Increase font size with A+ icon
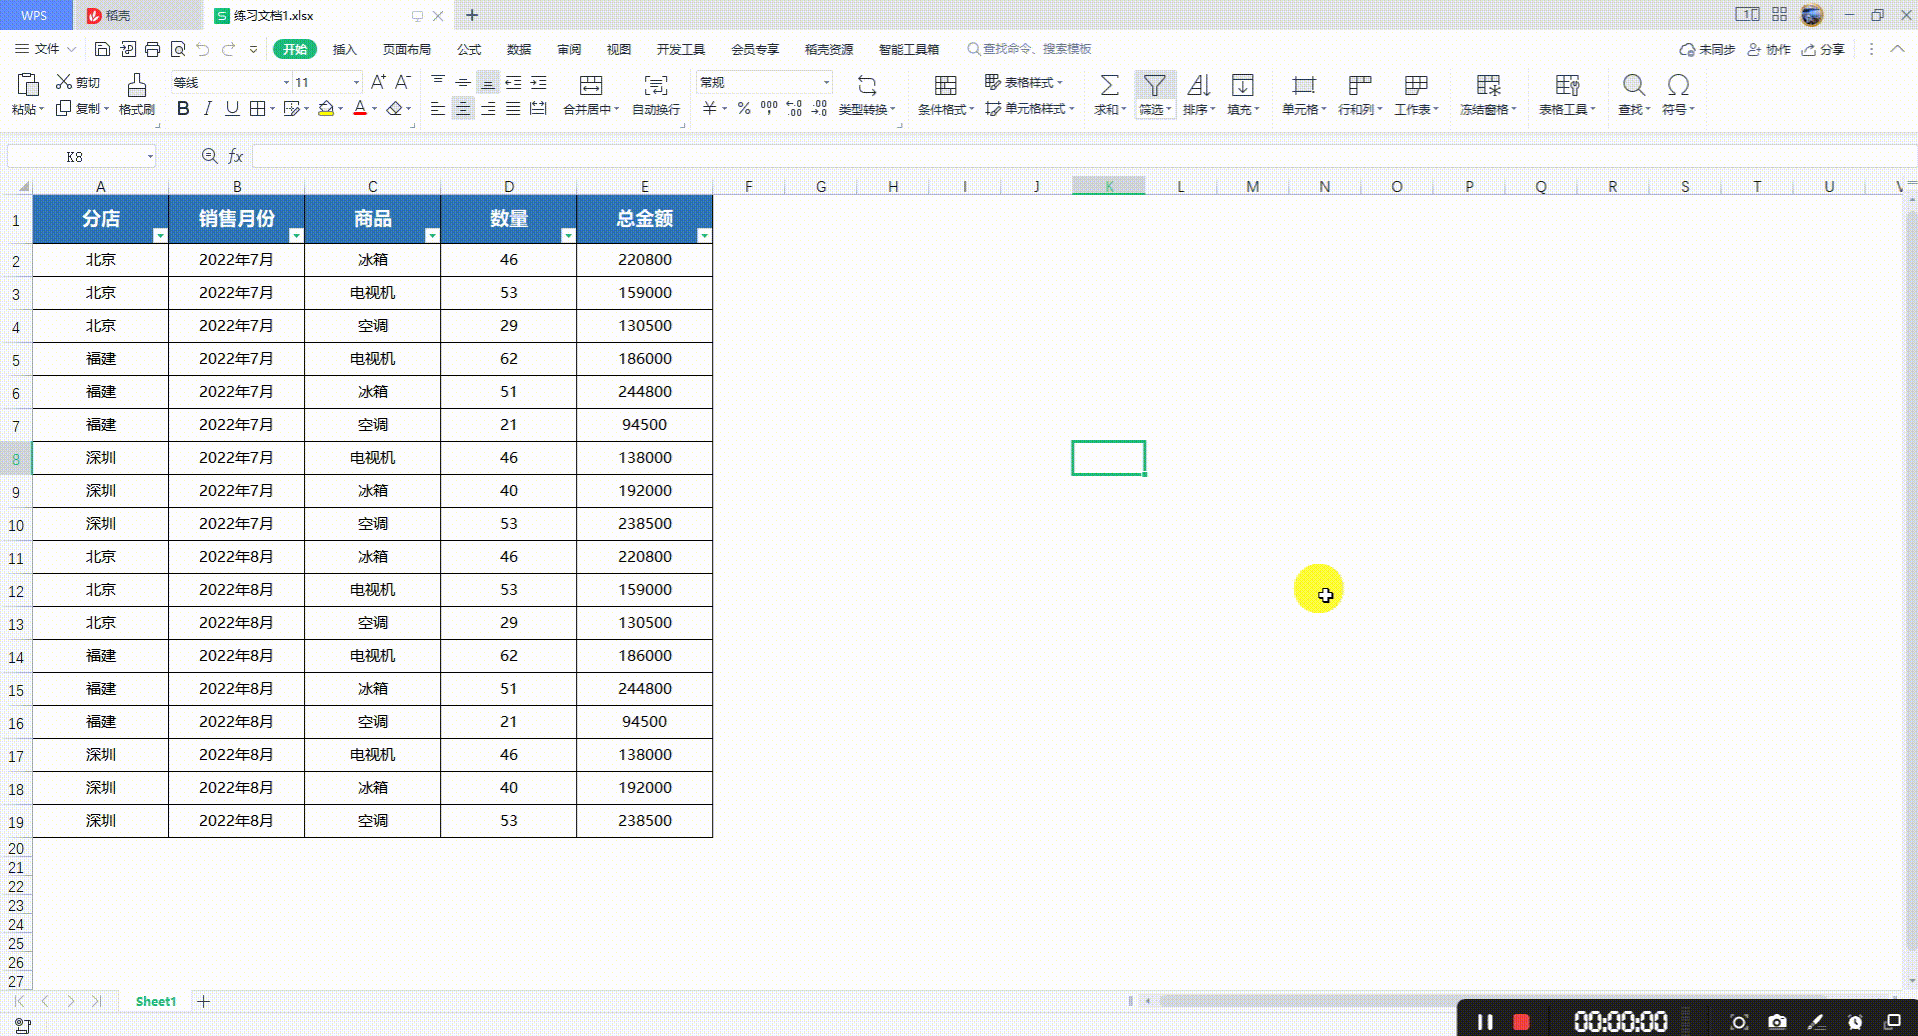The width and height of the screenshot is (1918, 1036). coord(378,82)
